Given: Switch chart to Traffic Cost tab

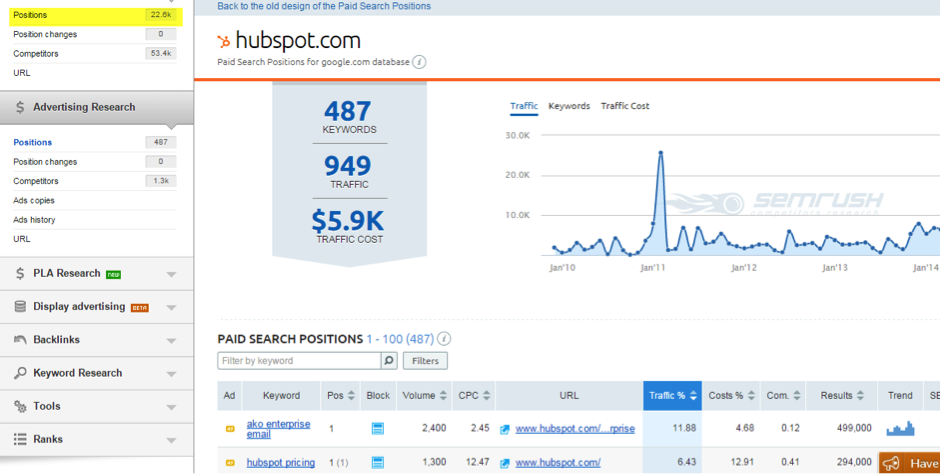Looking at the screenshot, I should pyautogui.click(x=625, y=106).
